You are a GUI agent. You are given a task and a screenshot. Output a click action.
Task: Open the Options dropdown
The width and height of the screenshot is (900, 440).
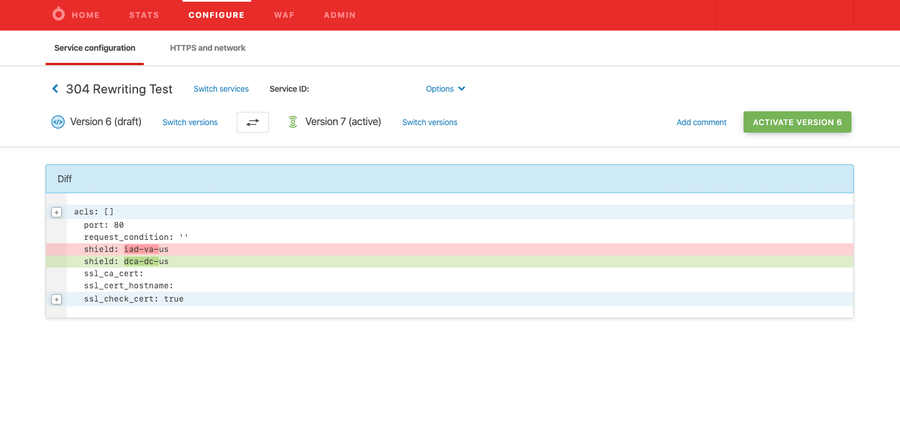pos(445,89)
